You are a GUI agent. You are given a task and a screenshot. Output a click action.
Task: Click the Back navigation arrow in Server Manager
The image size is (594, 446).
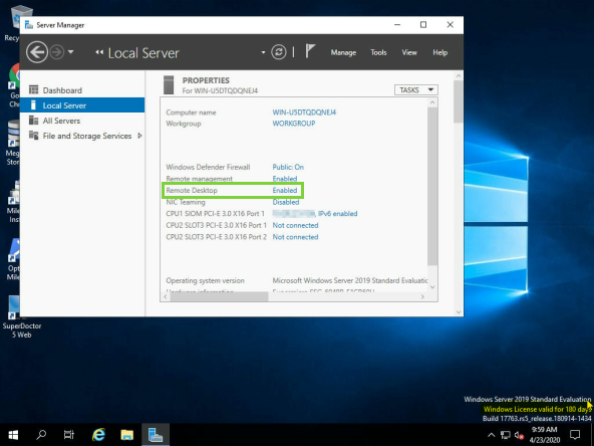[37, 52]
